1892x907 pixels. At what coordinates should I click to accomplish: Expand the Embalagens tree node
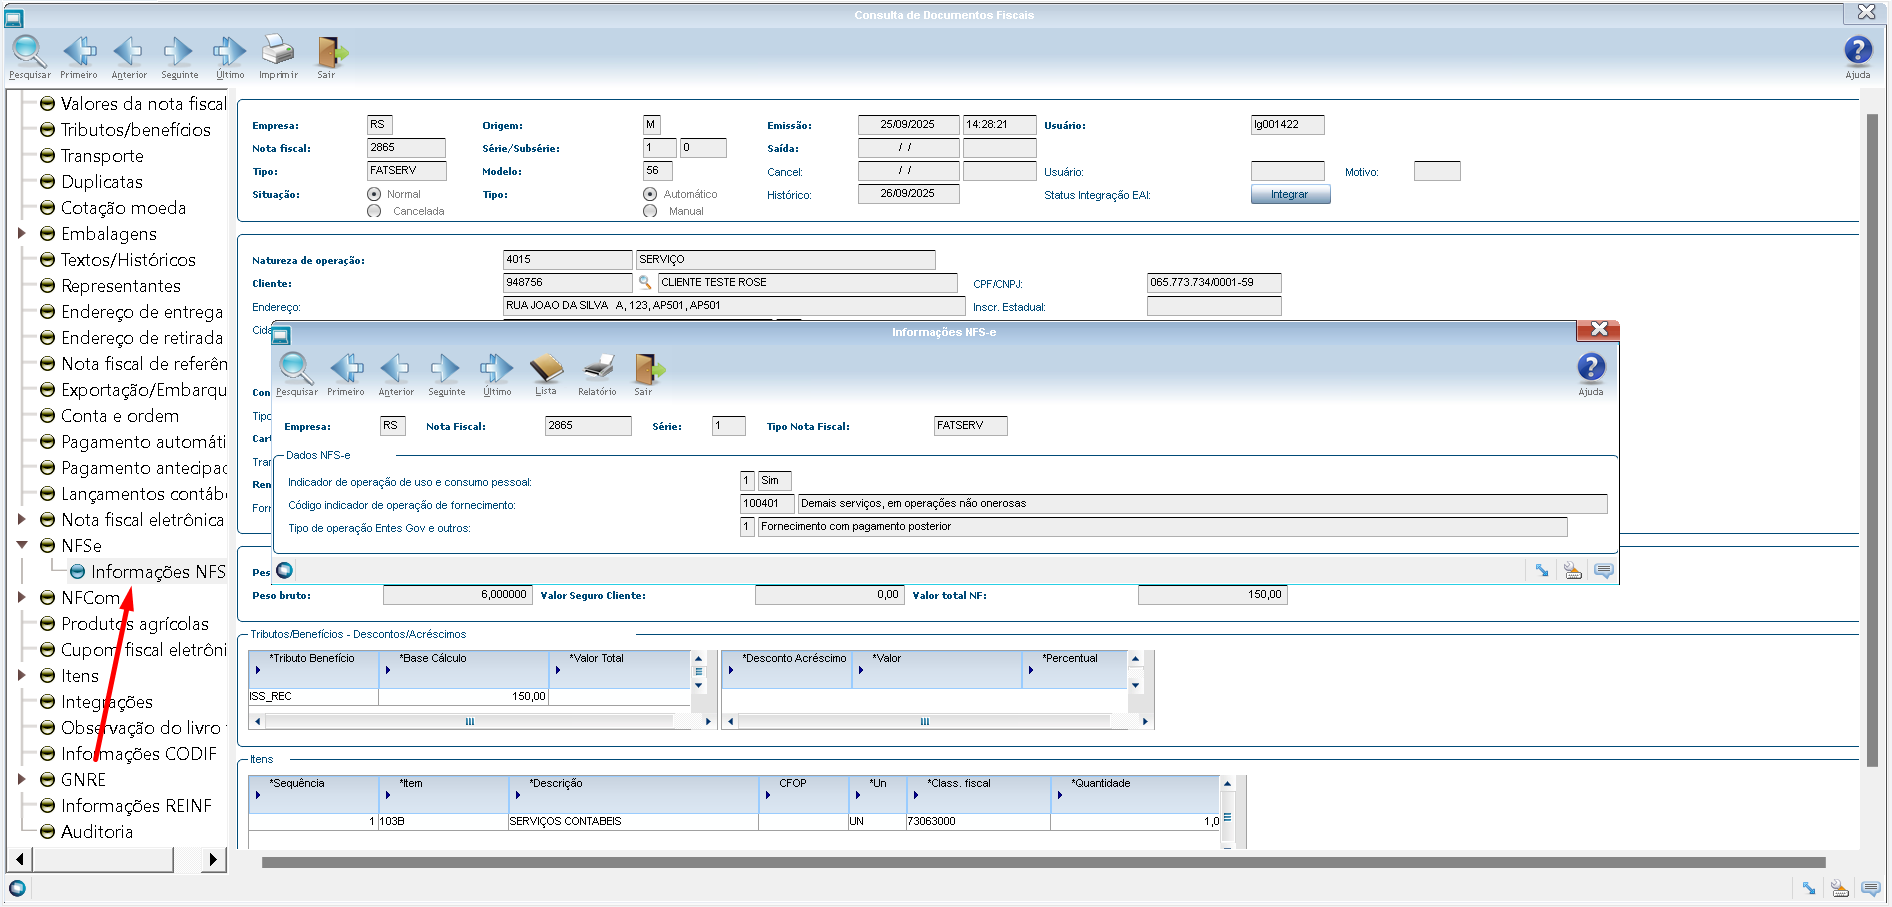coord(21,233)
